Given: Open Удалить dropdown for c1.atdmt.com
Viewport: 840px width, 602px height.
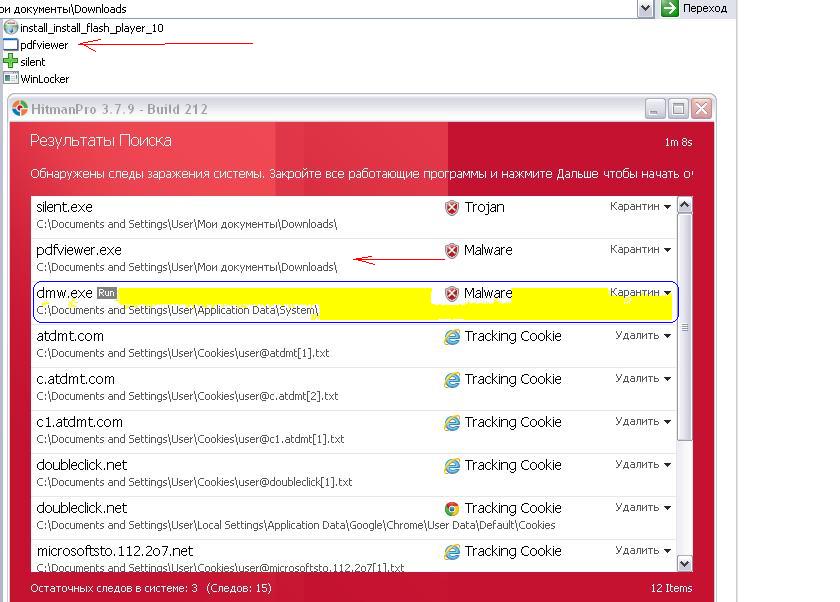Looking at the screenshot, I should [643, 422].
